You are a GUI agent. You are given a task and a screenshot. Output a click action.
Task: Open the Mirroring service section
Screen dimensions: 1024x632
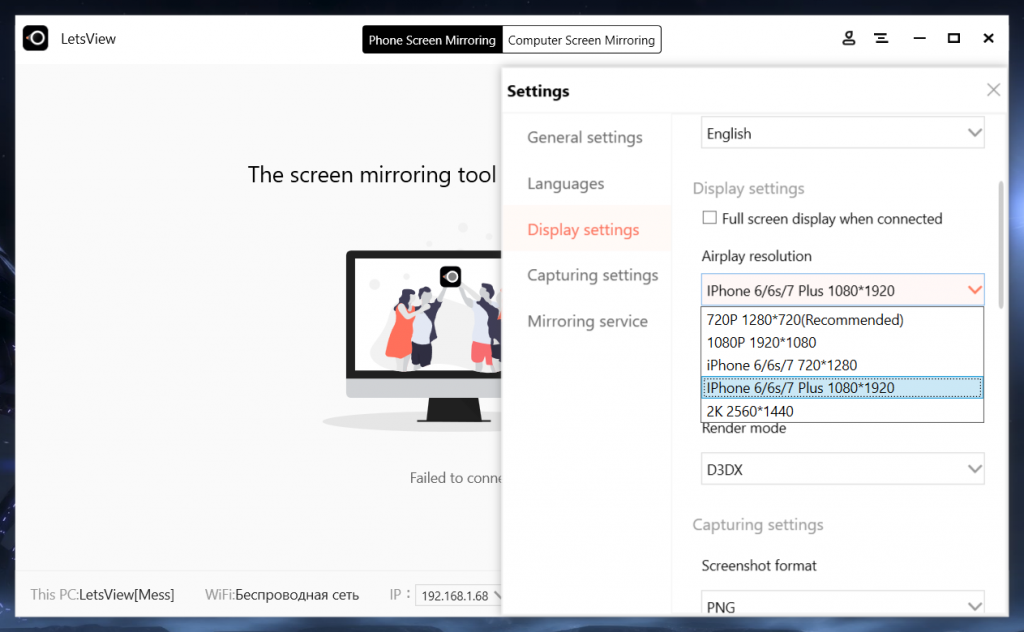tap(587, 321)
